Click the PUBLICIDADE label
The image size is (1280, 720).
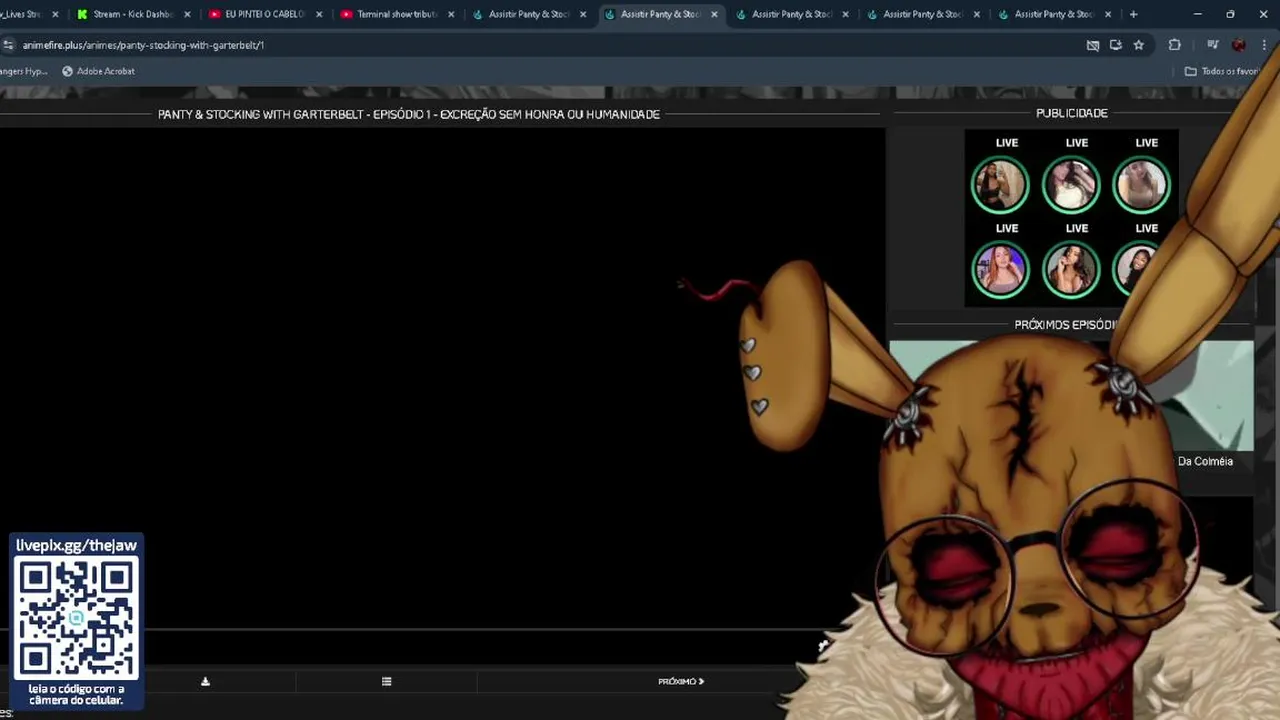pos(1071,113)
